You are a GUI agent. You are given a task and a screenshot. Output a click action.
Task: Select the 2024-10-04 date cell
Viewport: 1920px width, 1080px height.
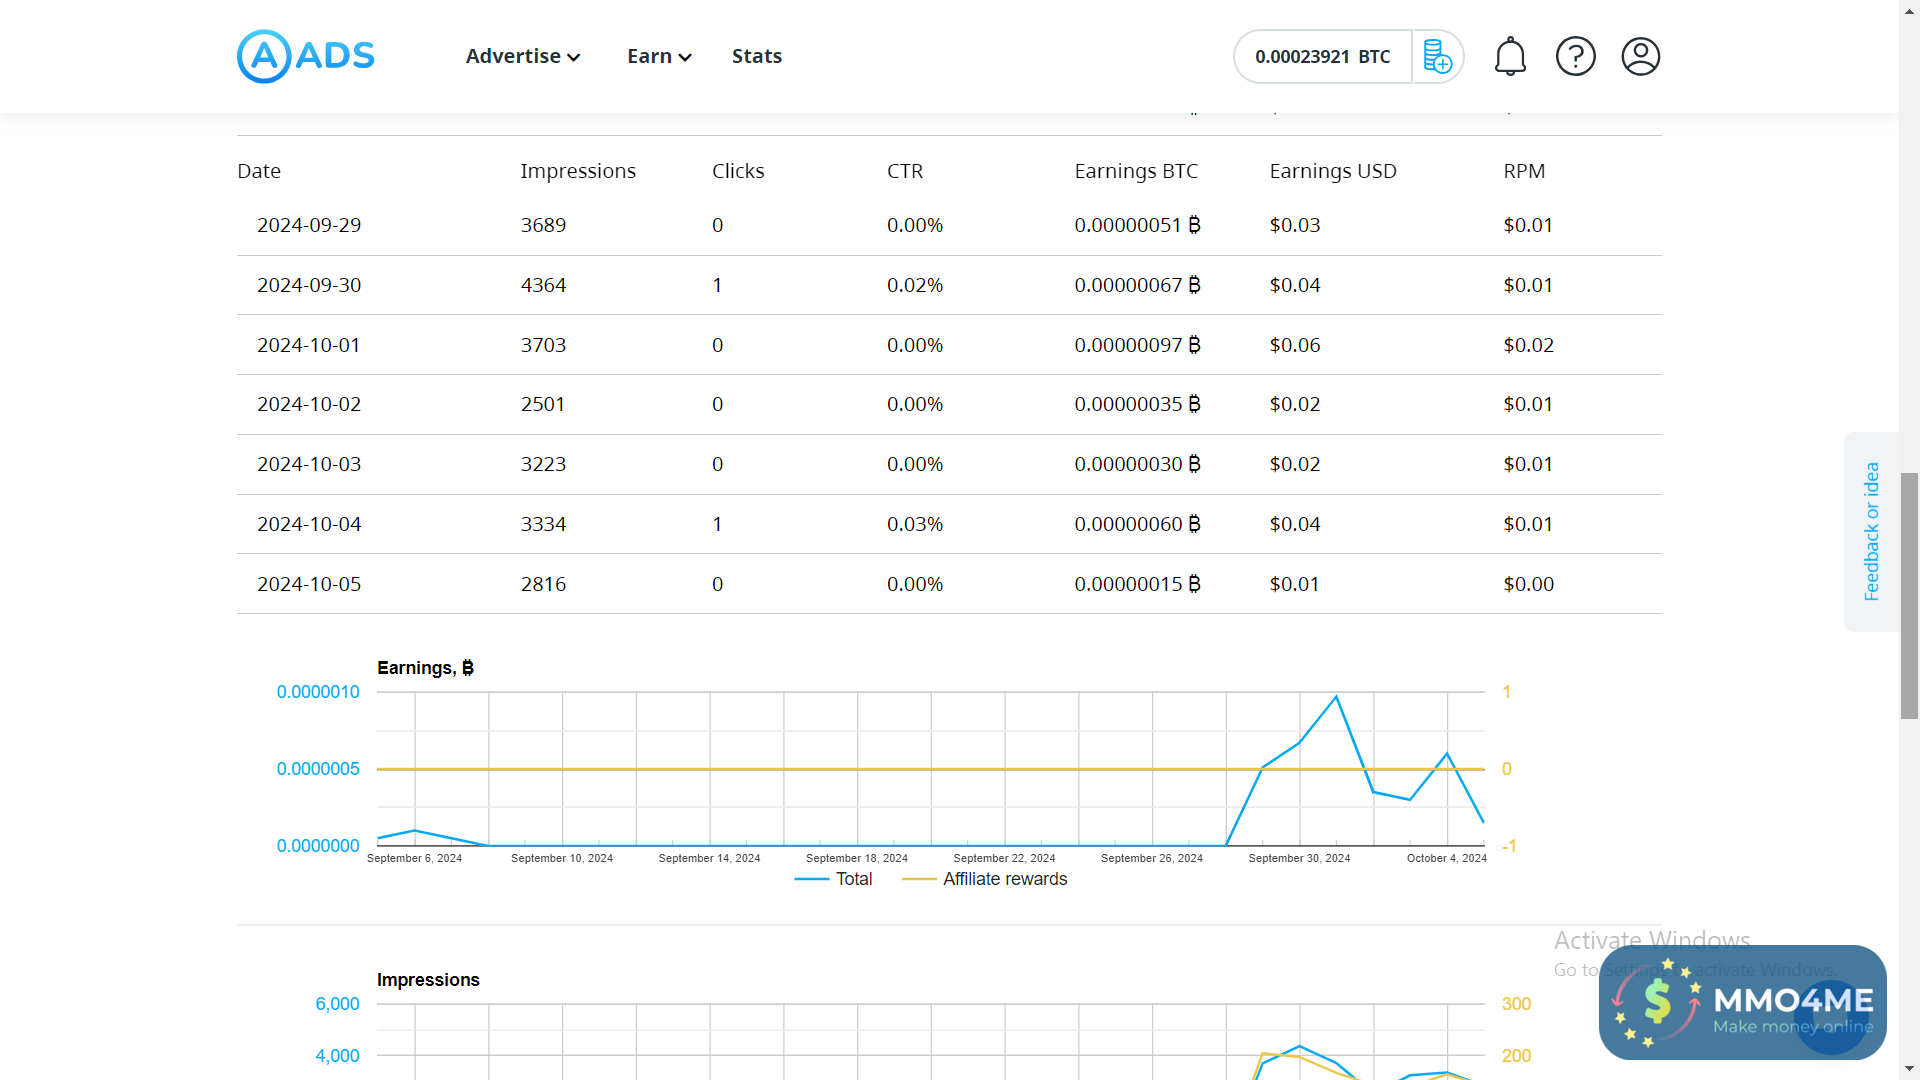point(309,524)
